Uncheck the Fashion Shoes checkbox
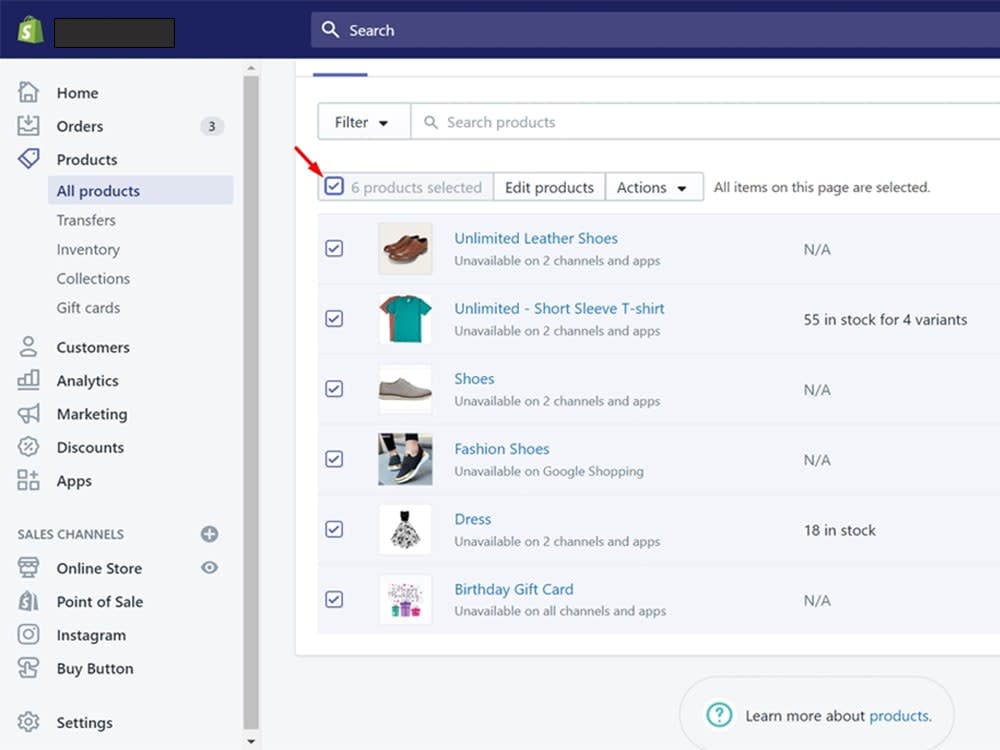The width and height of the screenshot is (1000, 750). (334, 459)
